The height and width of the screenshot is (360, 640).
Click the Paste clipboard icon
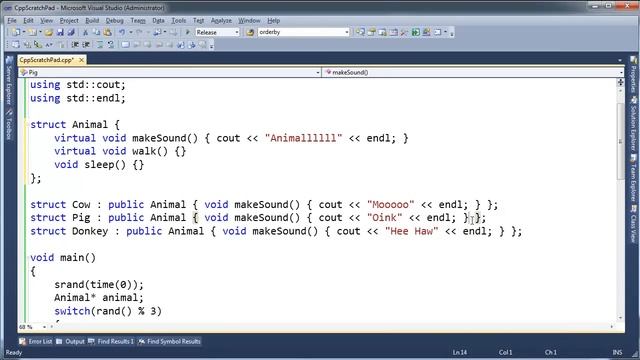pos(107,32)
